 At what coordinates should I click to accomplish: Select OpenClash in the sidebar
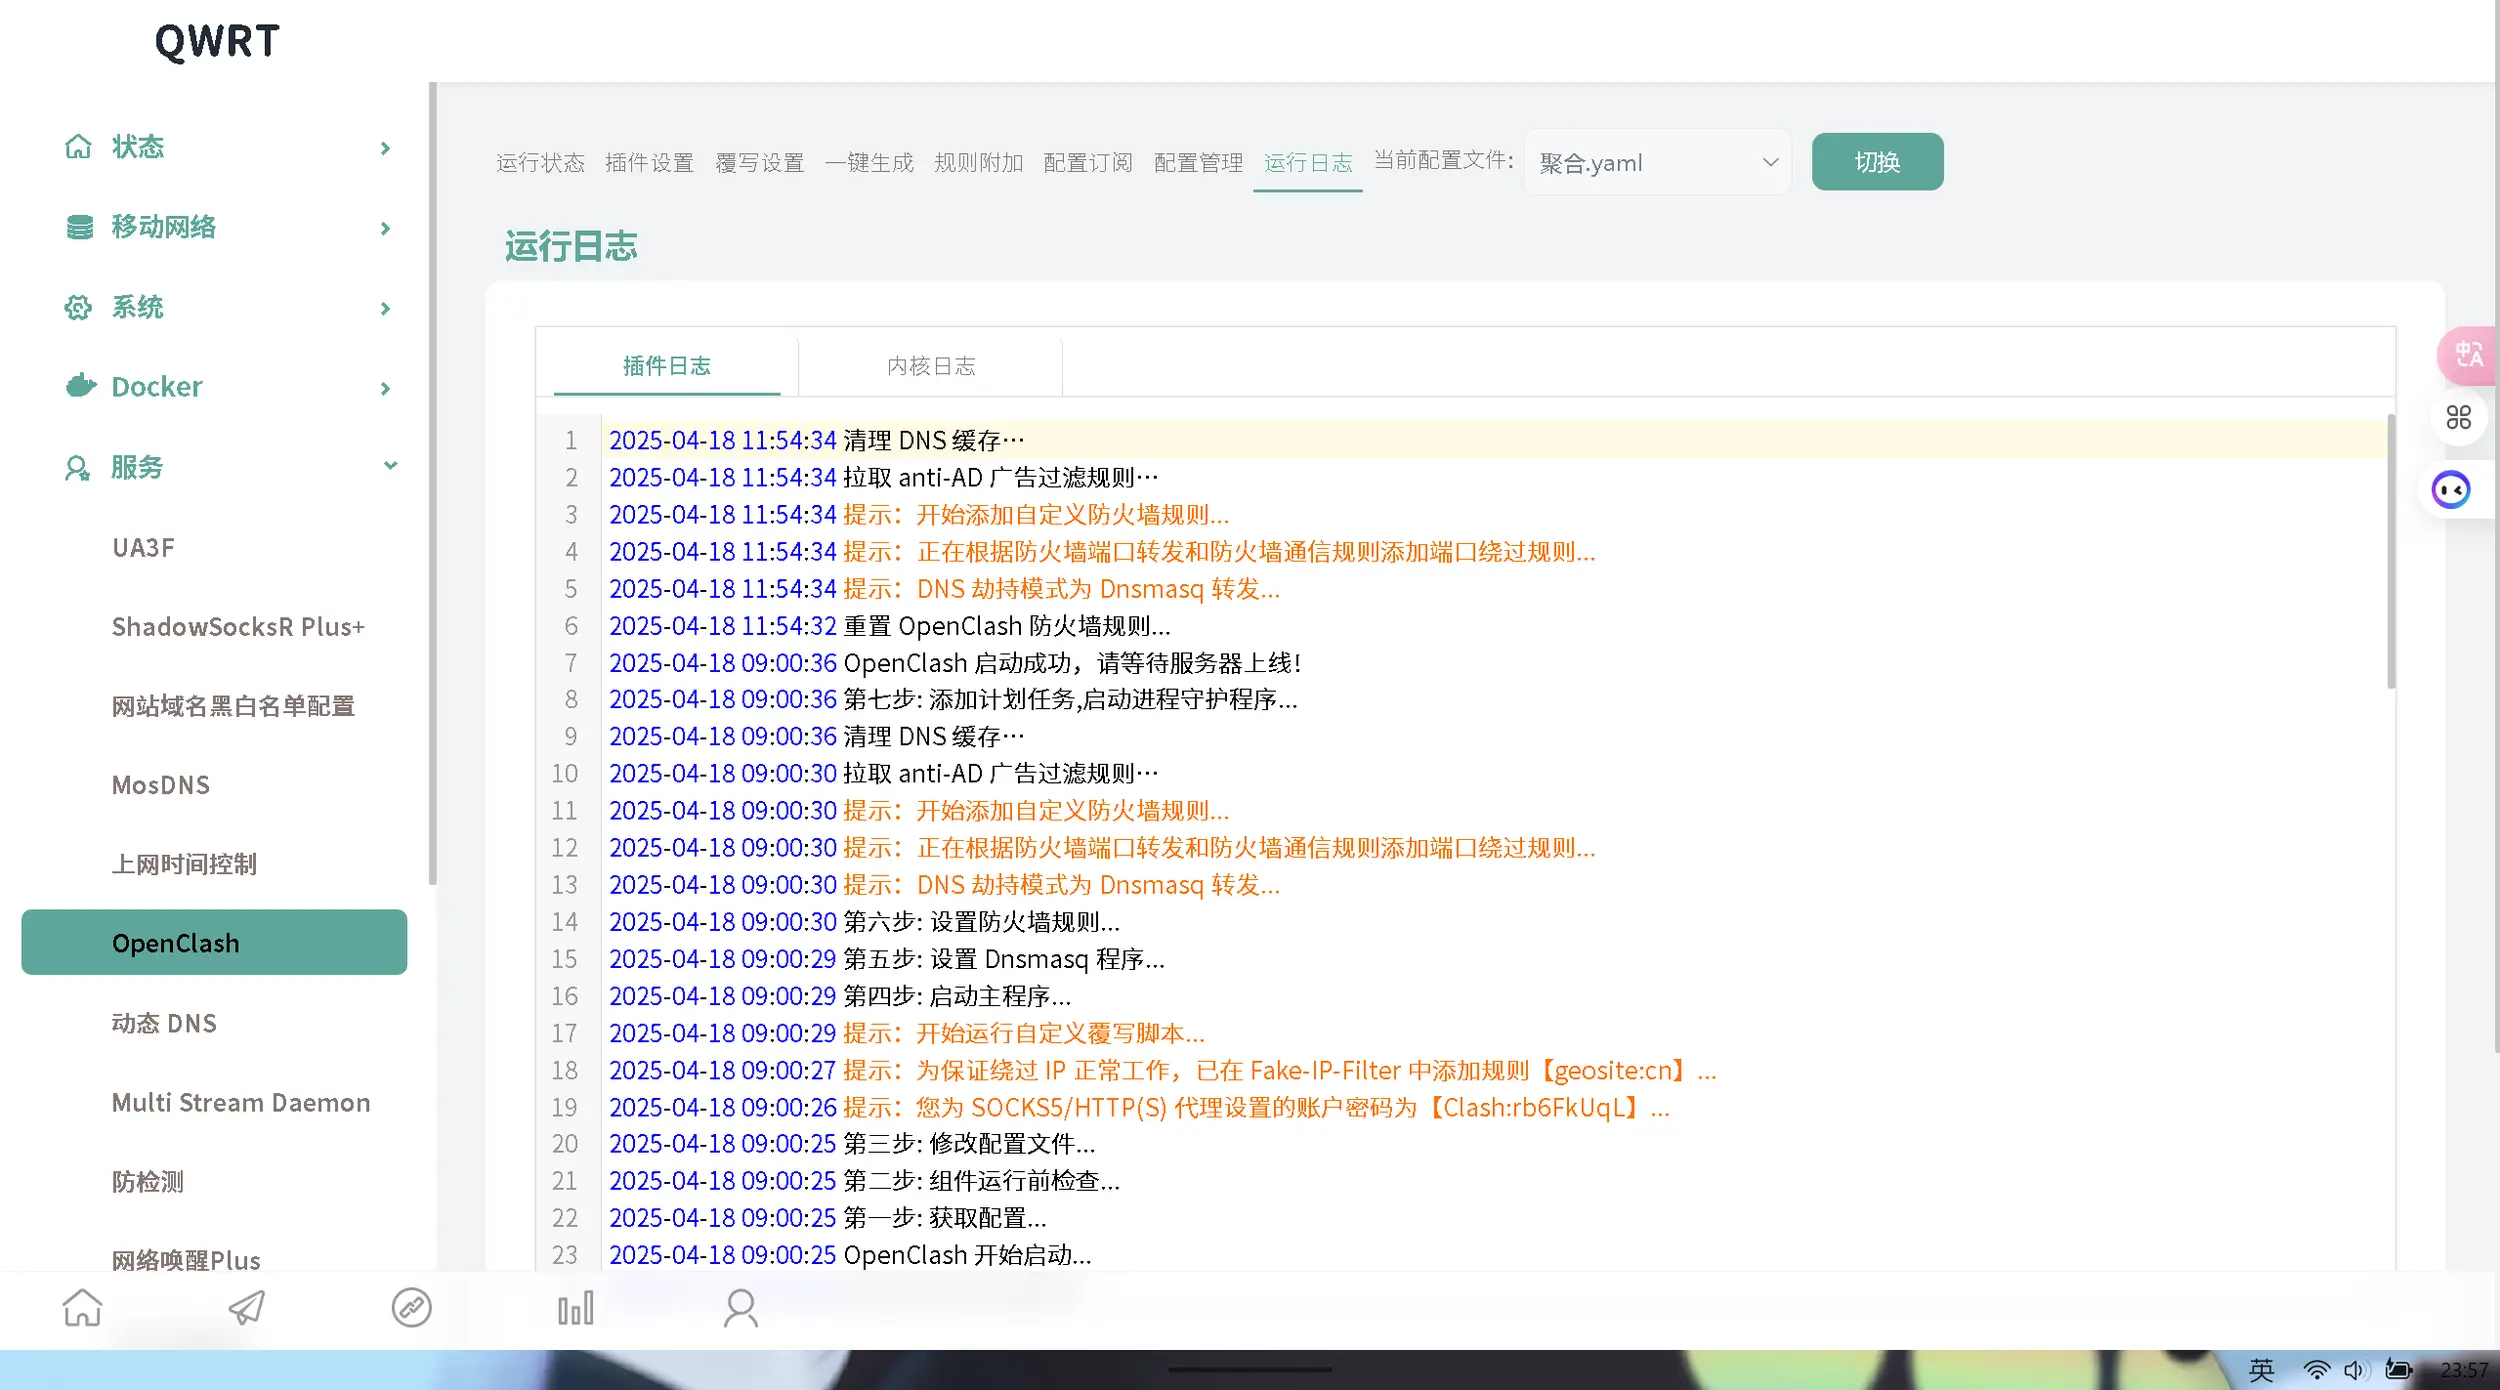(214, 942)
